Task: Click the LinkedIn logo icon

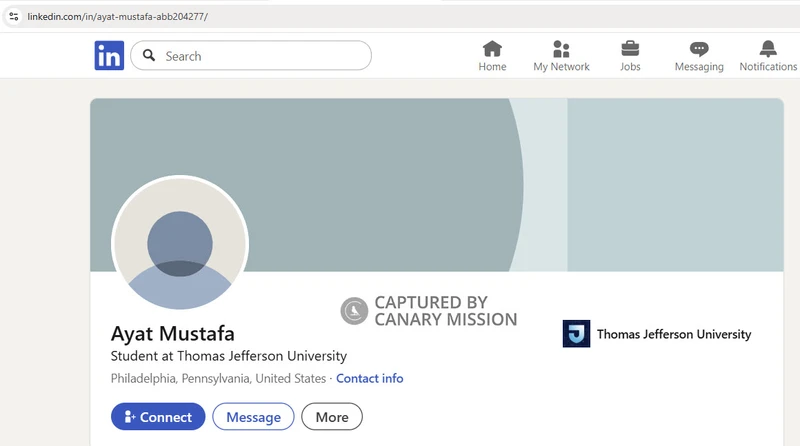Action: [109, 55]
